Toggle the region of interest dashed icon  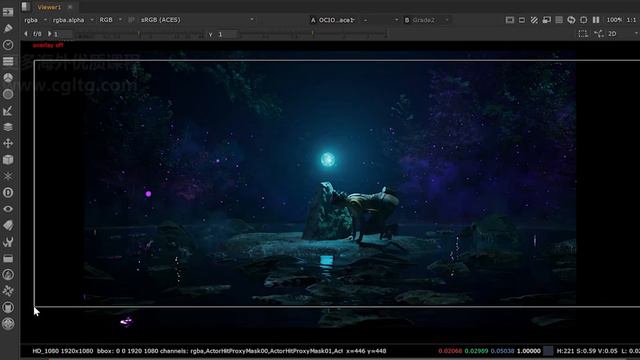pyautogui.click(x=583, y=34)
